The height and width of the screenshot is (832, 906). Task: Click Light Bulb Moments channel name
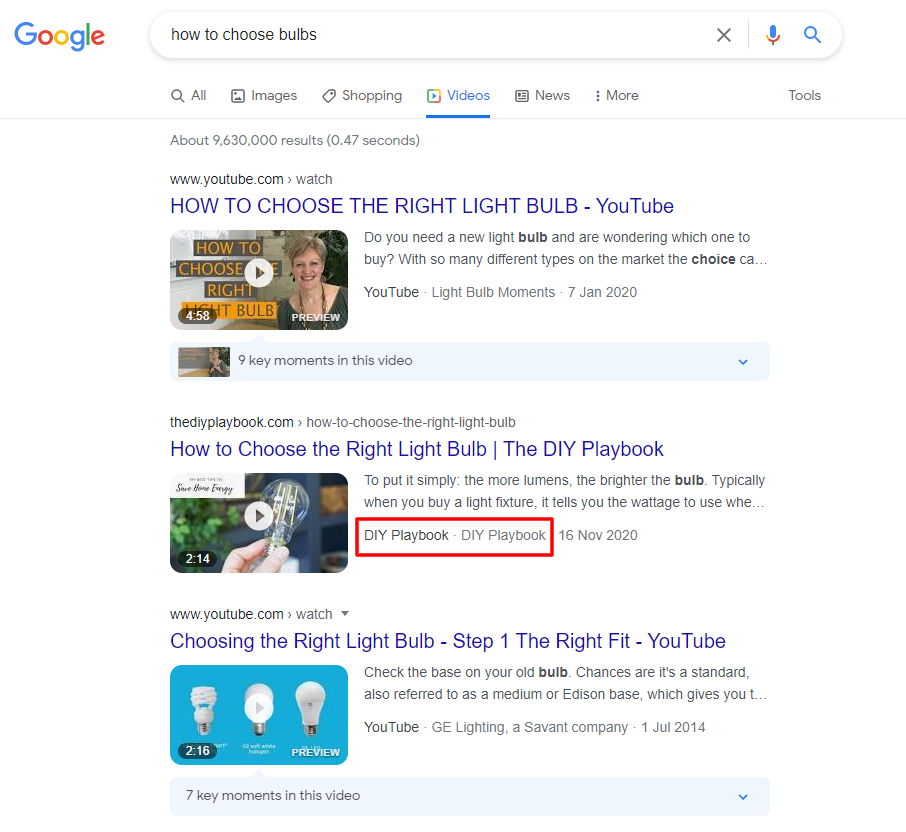click(x=493, y=292)
